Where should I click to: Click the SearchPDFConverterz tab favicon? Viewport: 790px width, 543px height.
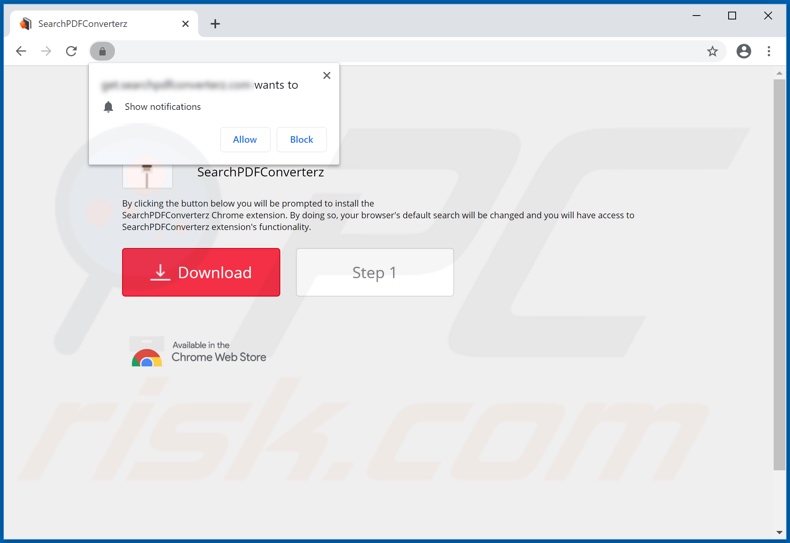26,24
